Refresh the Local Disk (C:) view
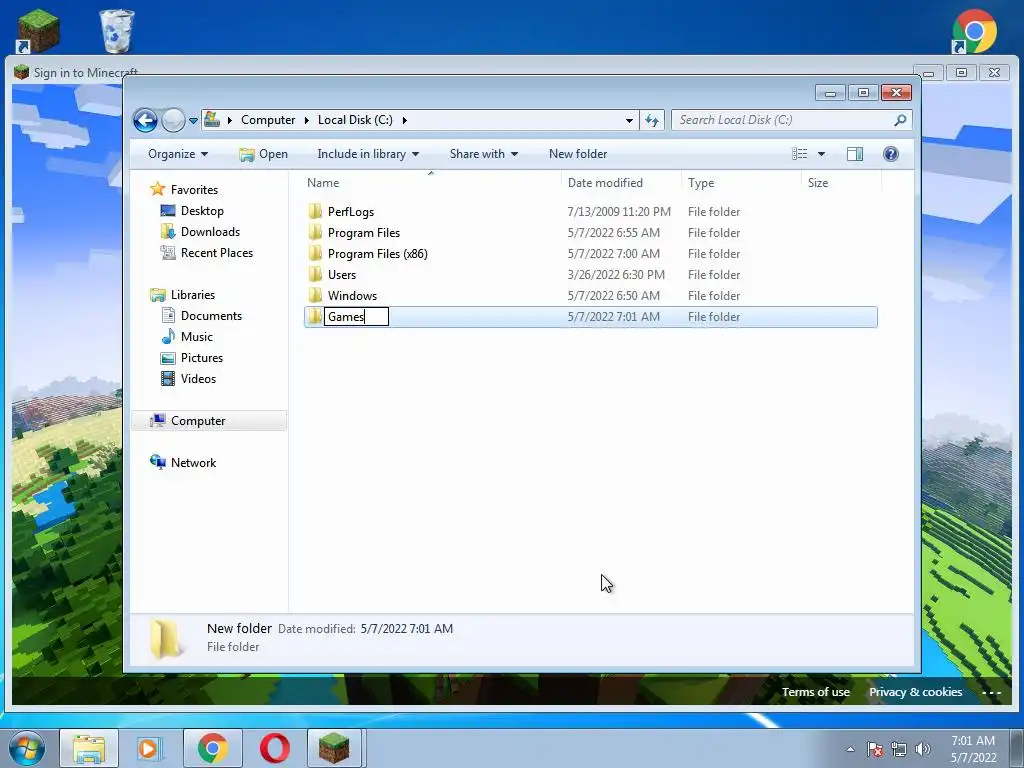The image size is (1024, 768). tap(652, 120)
